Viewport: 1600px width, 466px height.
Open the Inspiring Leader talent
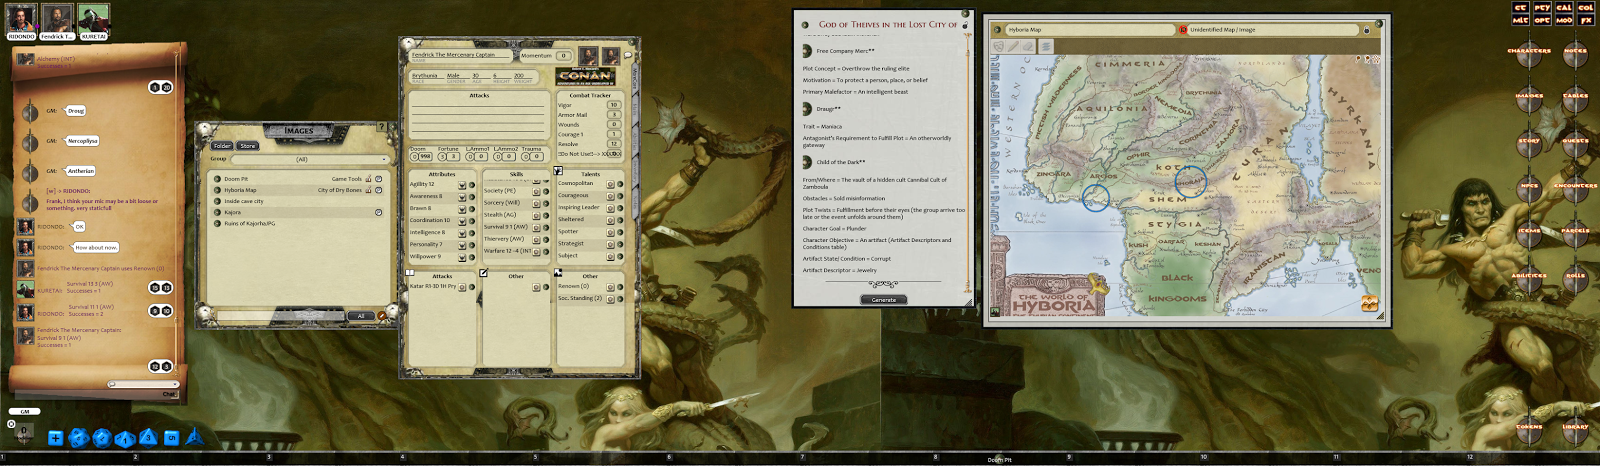pyautogui.click(x=579, y=207)
